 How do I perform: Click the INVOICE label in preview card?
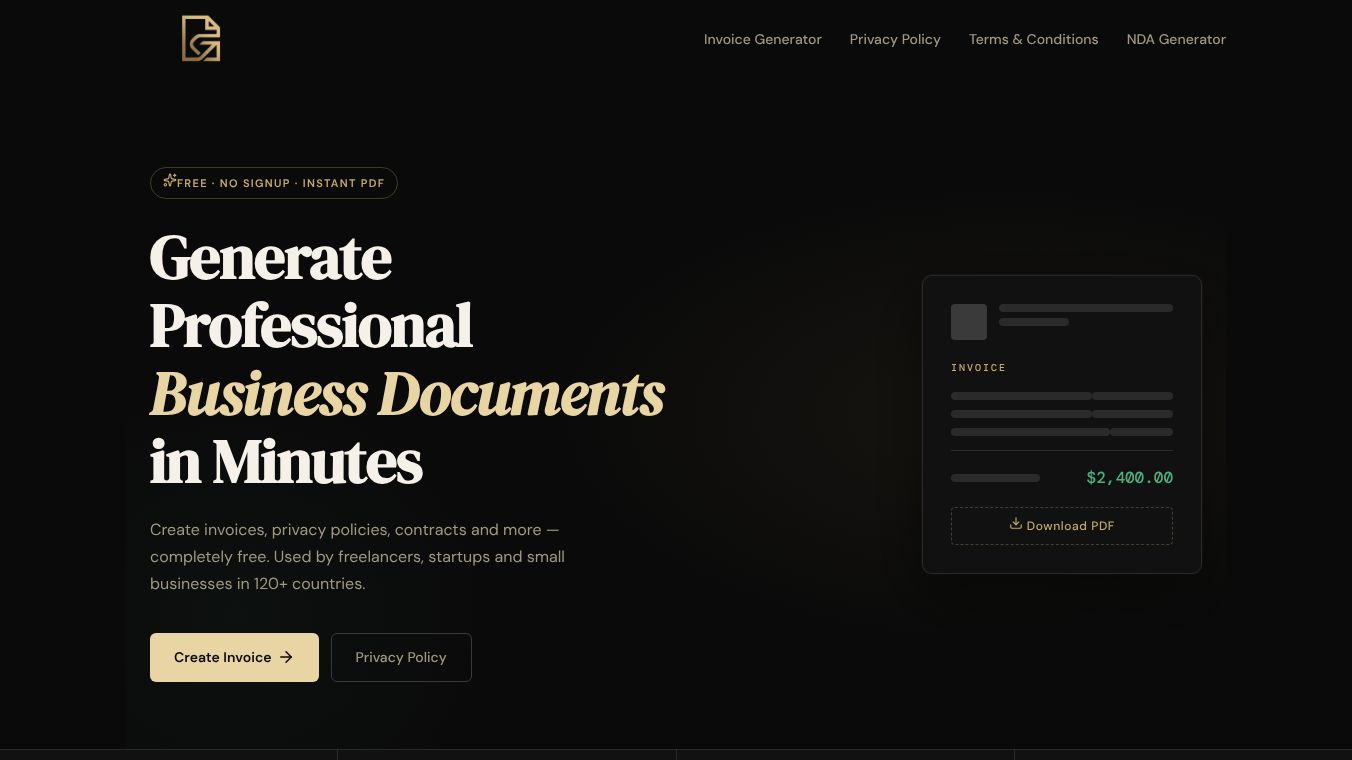[978, 368]
